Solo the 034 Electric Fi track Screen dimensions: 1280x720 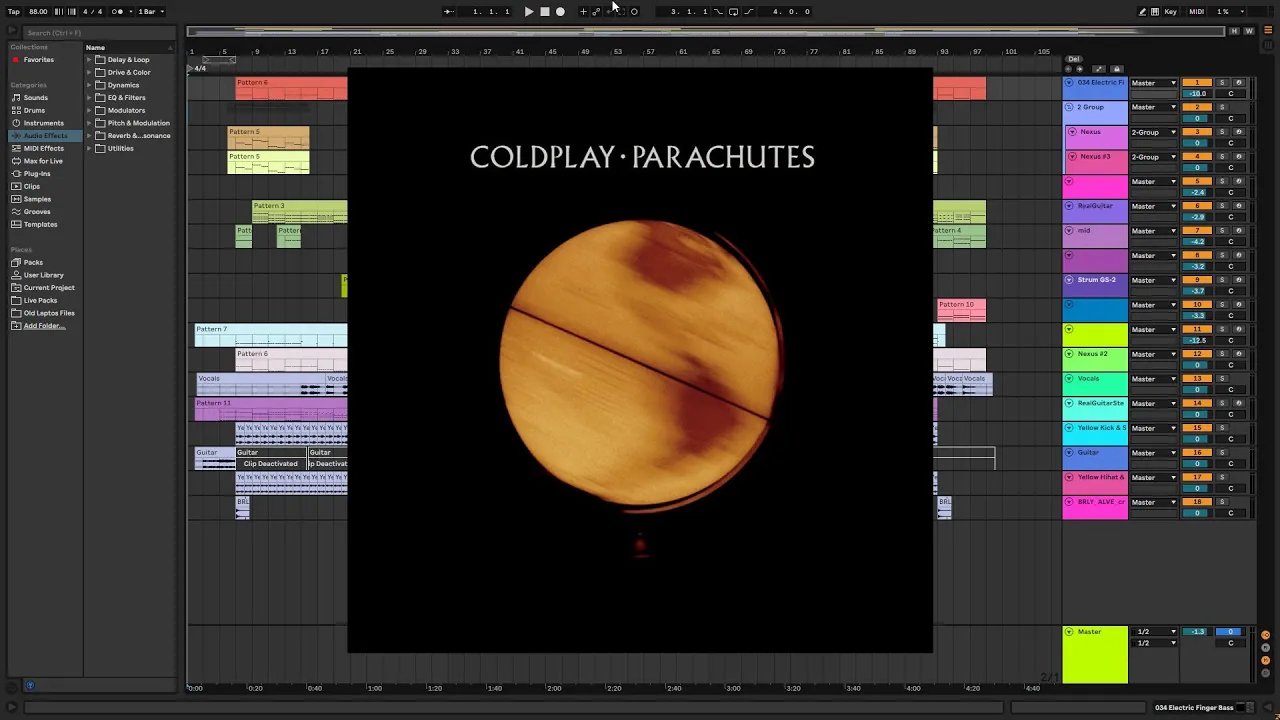(x=1221, y=83)
